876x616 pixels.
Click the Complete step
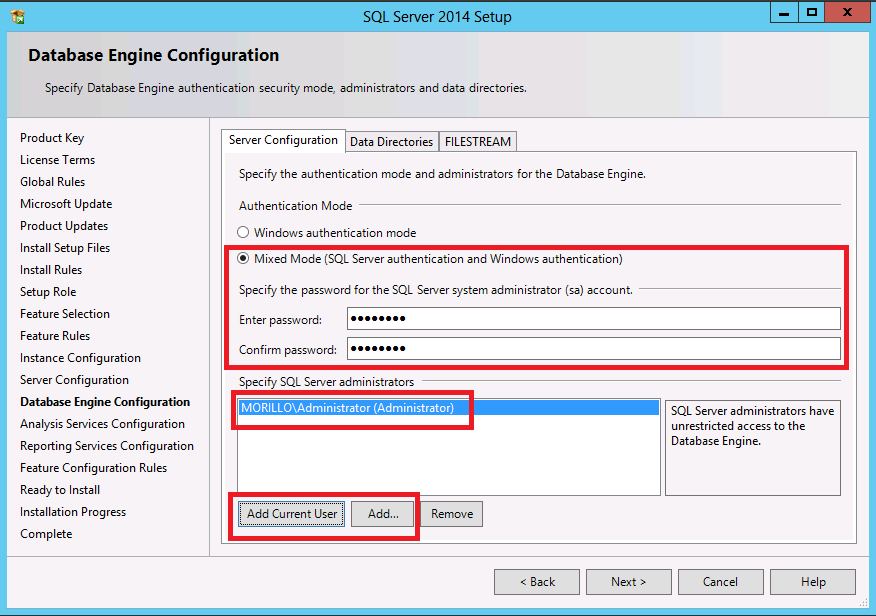46,534
